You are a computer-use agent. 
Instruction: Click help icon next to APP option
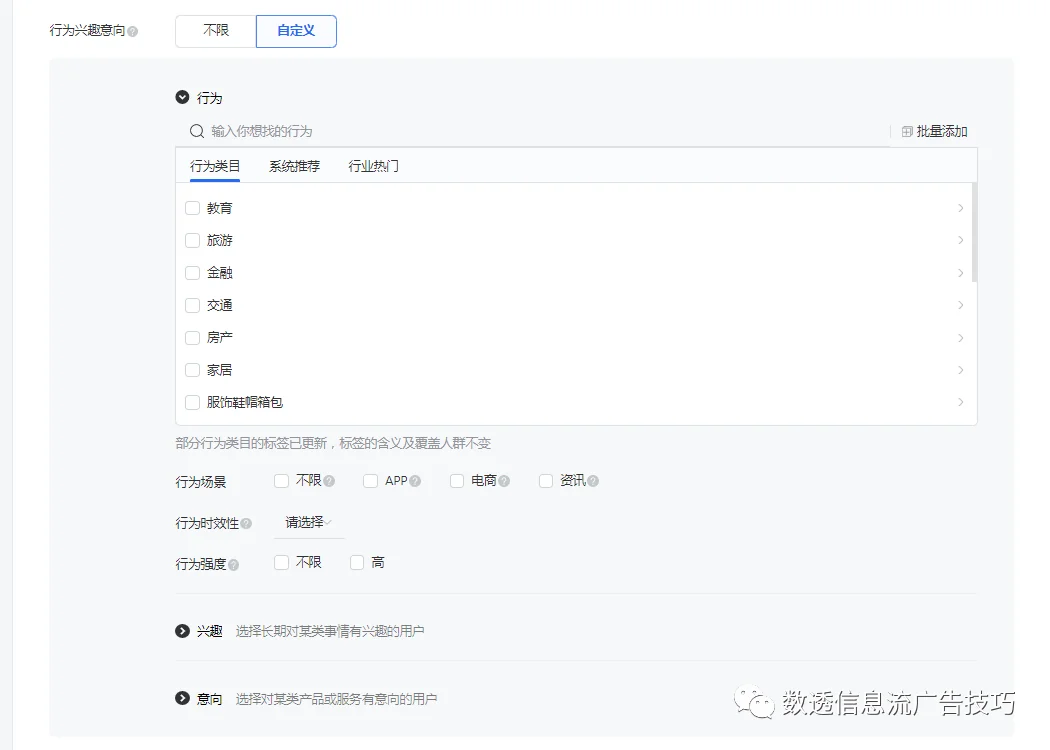[415, 481]
